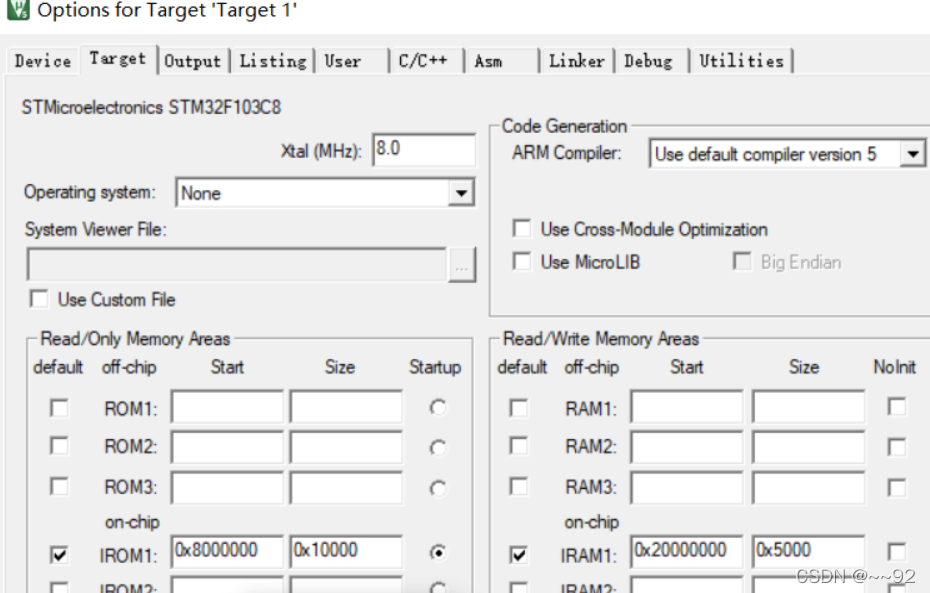This screenshot has height=593, width=930.
Task: Toggle the Big Endian checkbox
Action: pos(741,261)
